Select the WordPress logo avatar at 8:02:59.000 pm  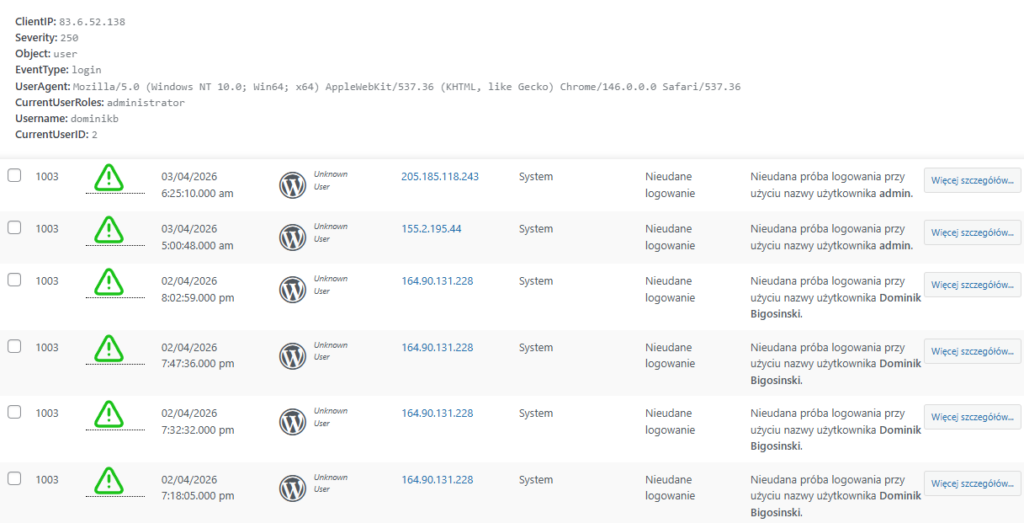pos(293,290)
